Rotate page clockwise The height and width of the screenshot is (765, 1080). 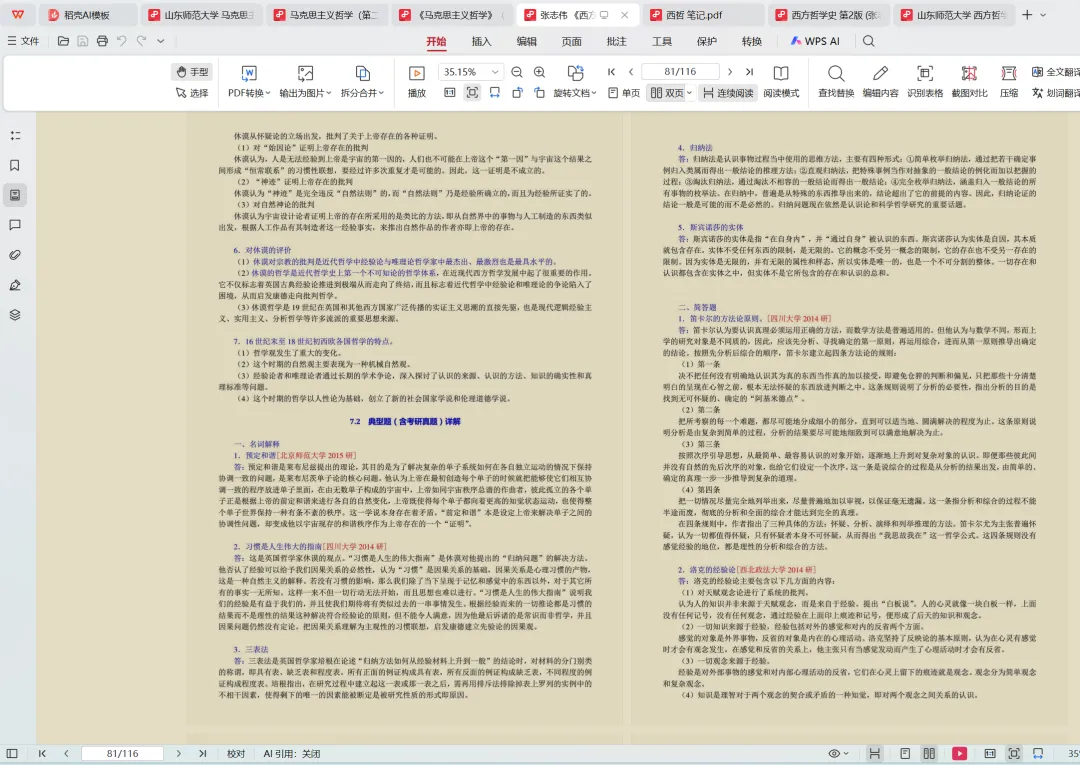539,92
